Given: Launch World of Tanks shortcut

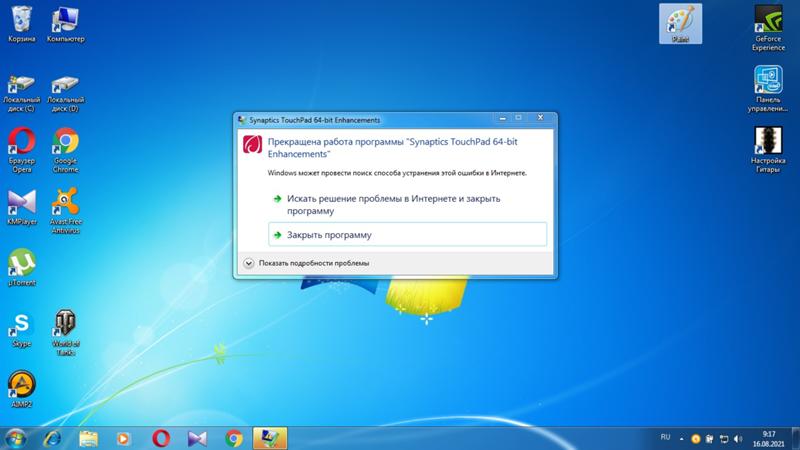Looking at the screenshot, I should pyautogui.click(x=65, y=332).
